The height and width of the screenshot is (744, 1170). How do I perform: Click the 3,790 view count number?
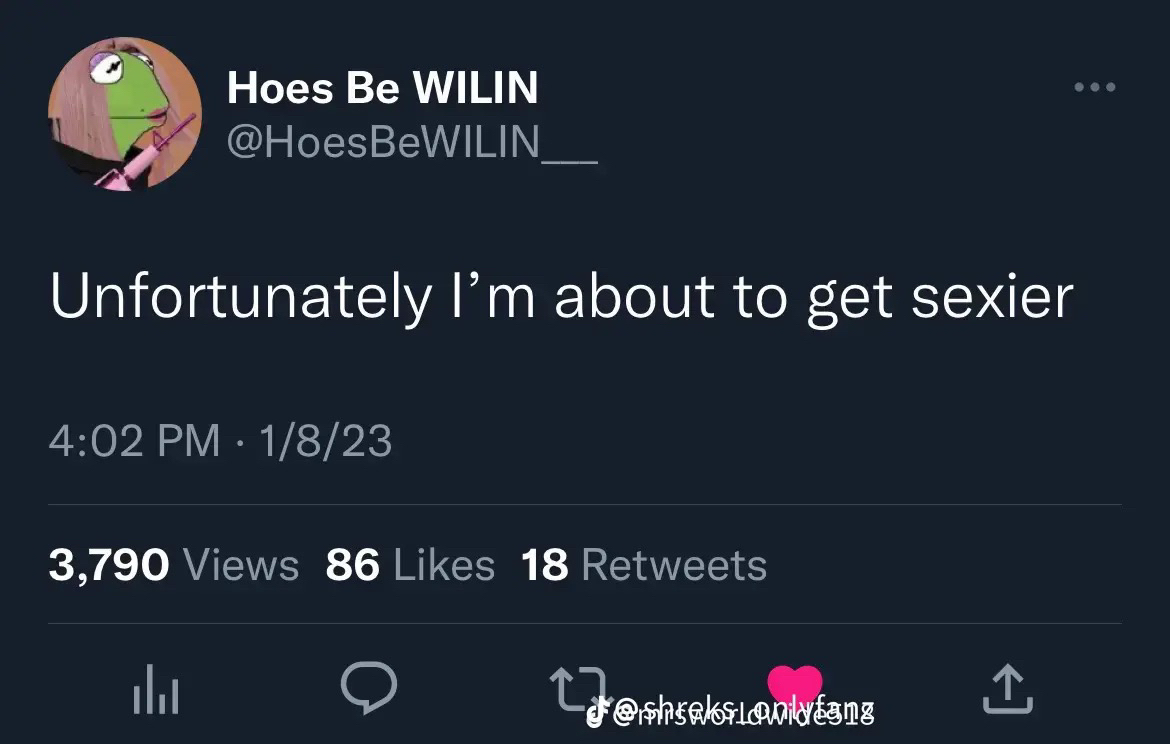coord(109,565)
